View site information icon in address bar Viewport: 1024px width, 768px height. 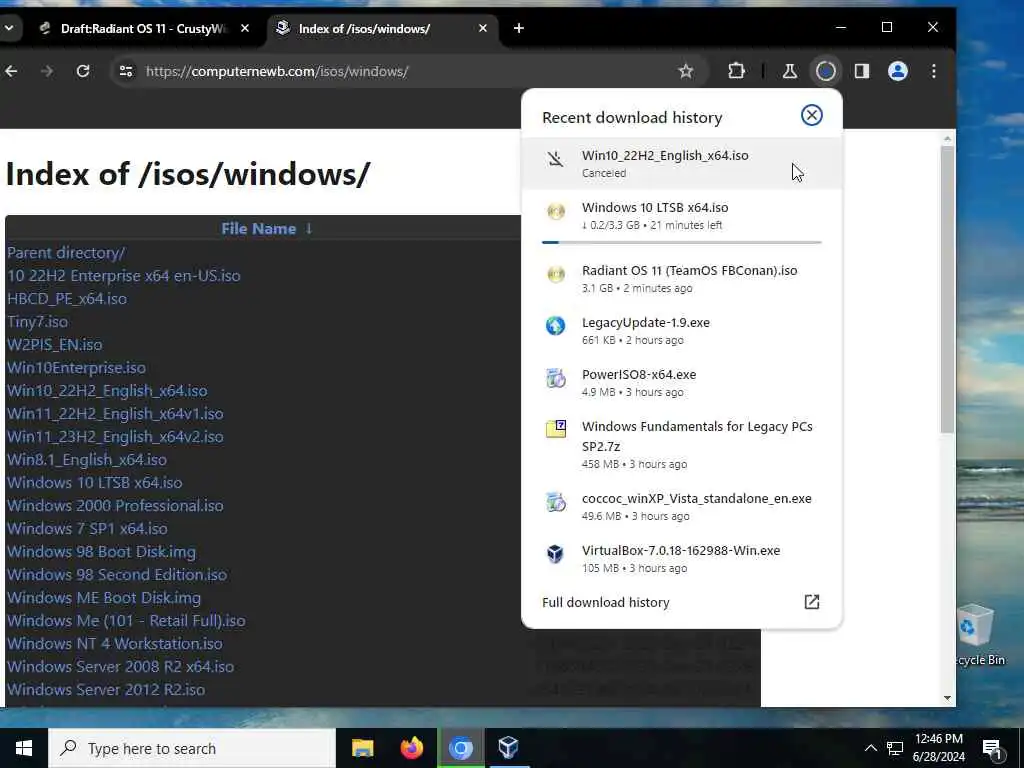(x=126, y=71)
